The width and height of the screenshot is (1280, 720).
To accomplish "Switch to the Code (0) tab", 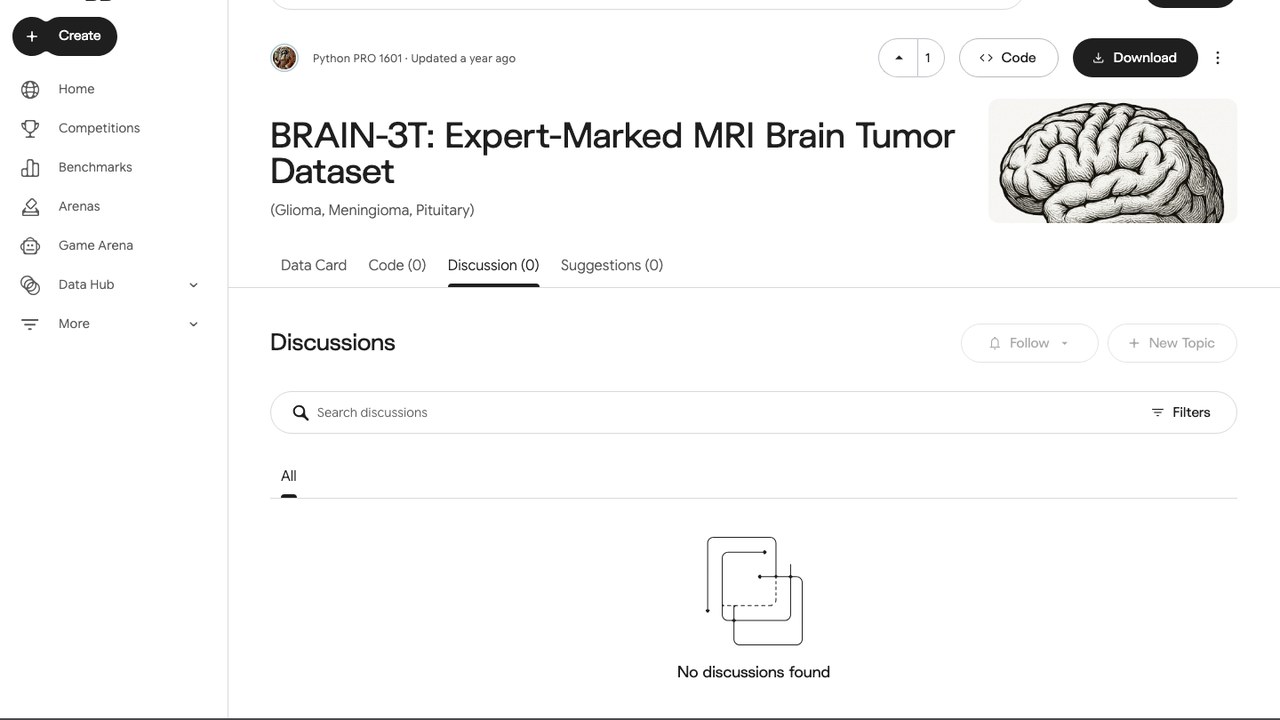I will pos(397,265).
